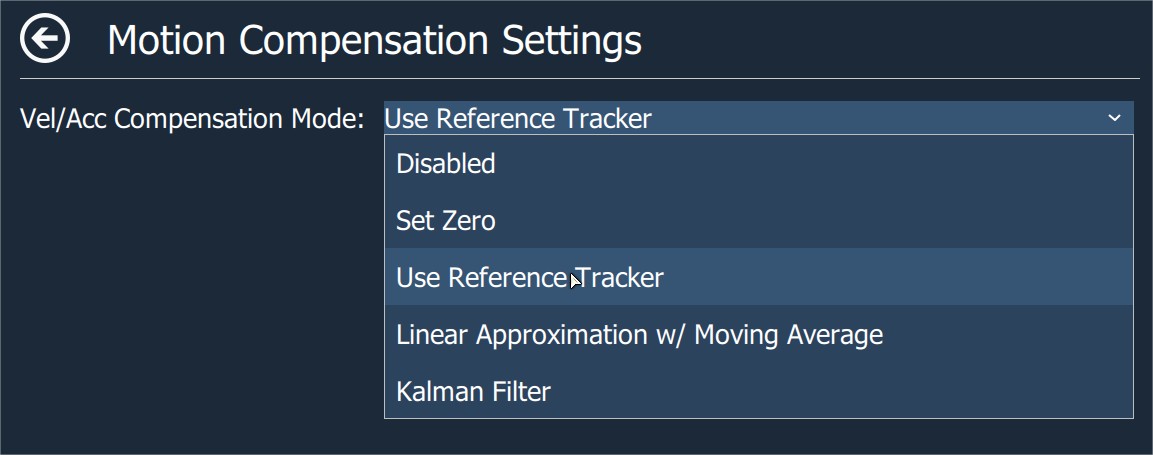1153x455 pixels.
Task: Click the Motion Compensation Settings title
Action: (x=374, y=41)
